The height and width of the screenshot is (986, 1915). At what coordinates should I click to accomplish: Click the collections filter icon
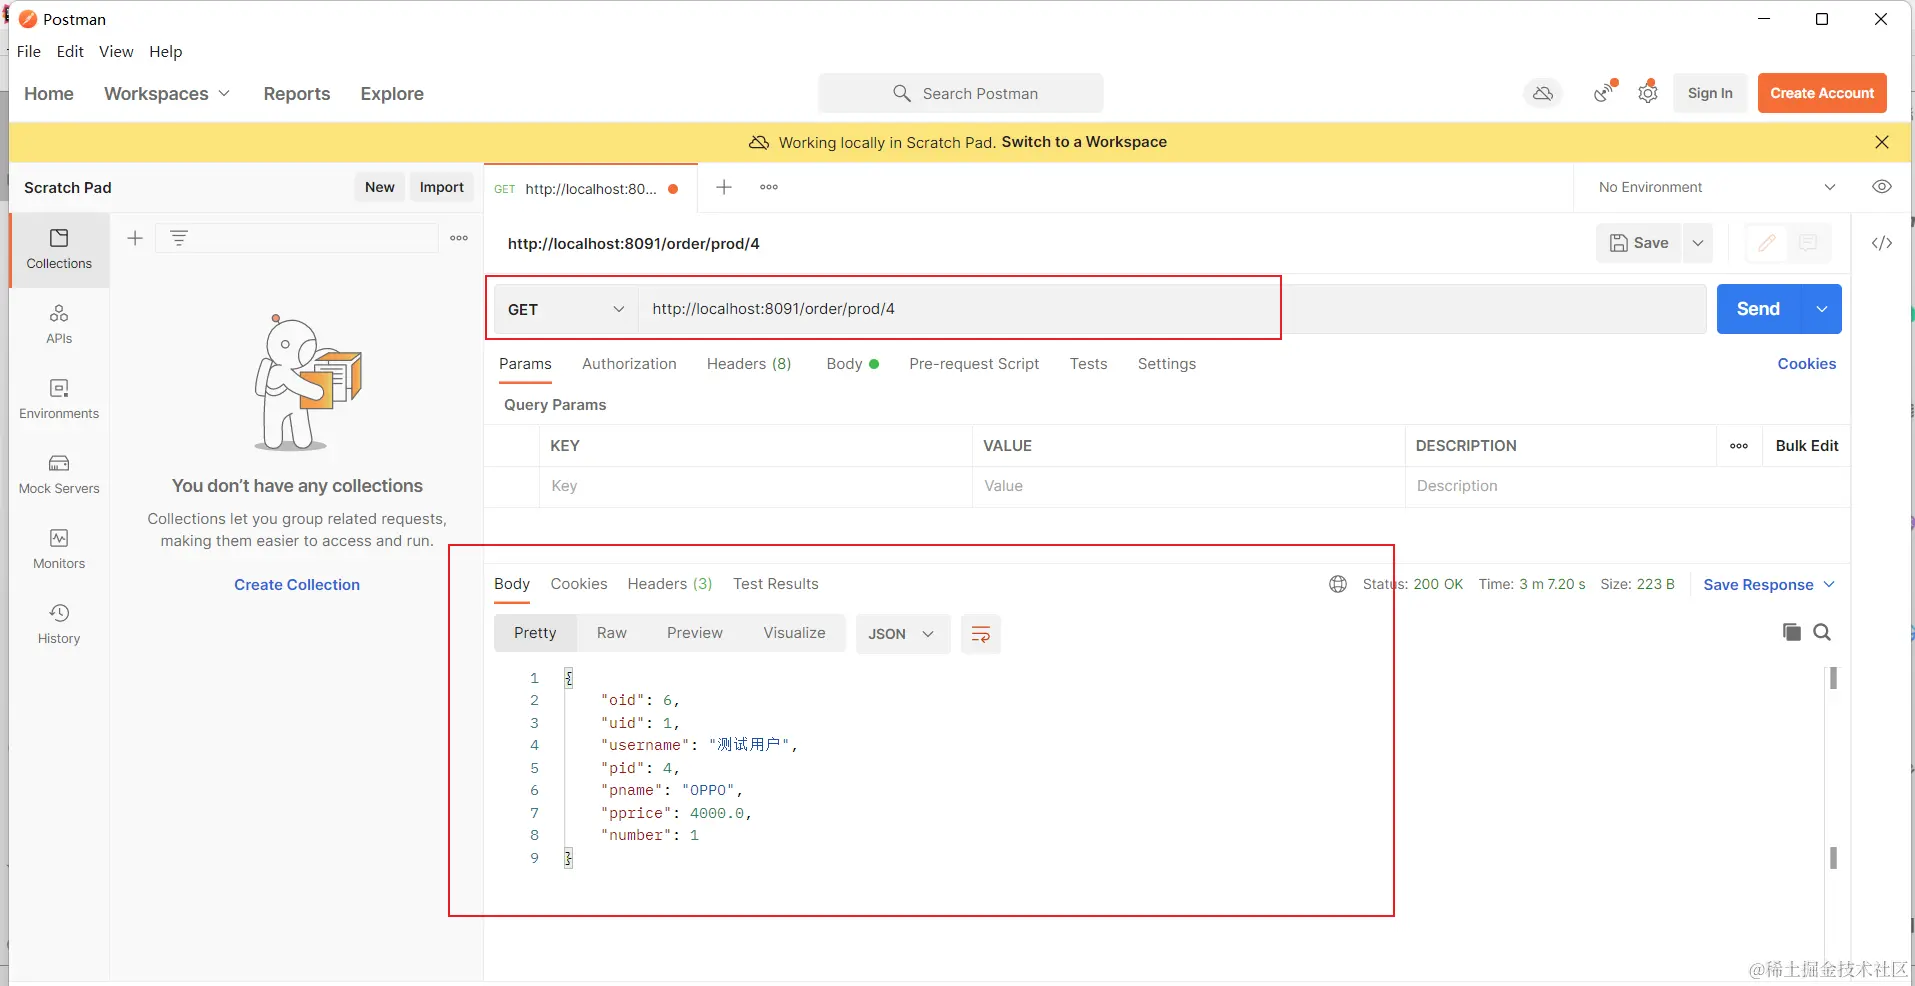[x=179, y=238]
